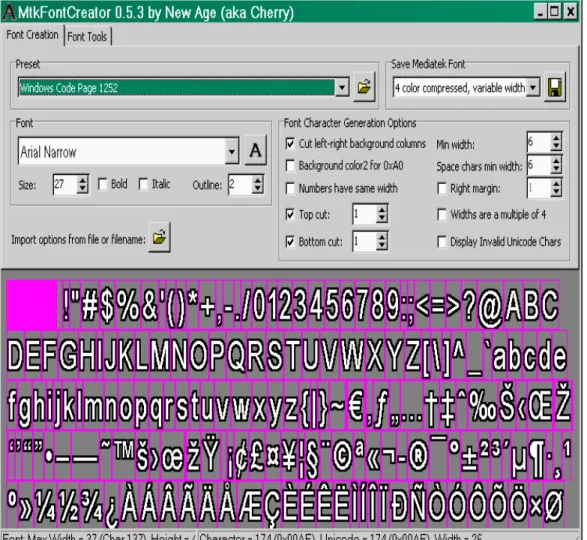Open the Save Mediatek Font format dropdown
587x540 pixels.
click(x=533, y=88)
